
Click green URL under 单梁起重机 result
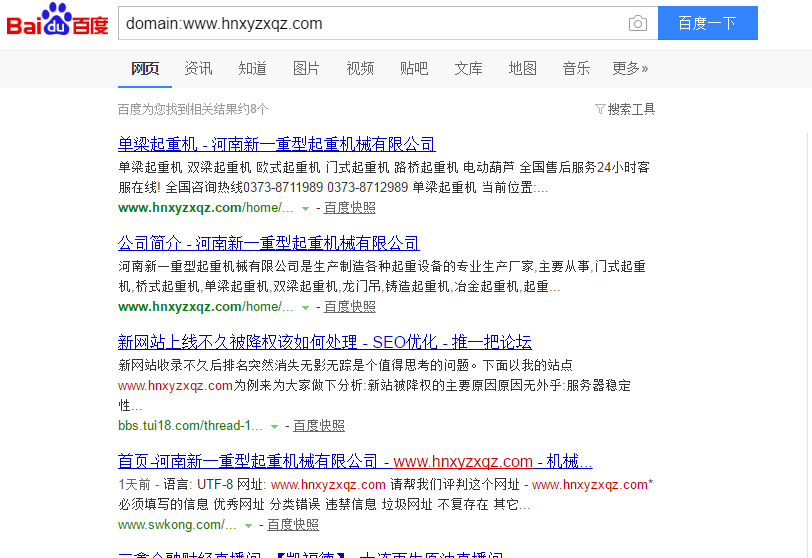[x=206, y=208]
